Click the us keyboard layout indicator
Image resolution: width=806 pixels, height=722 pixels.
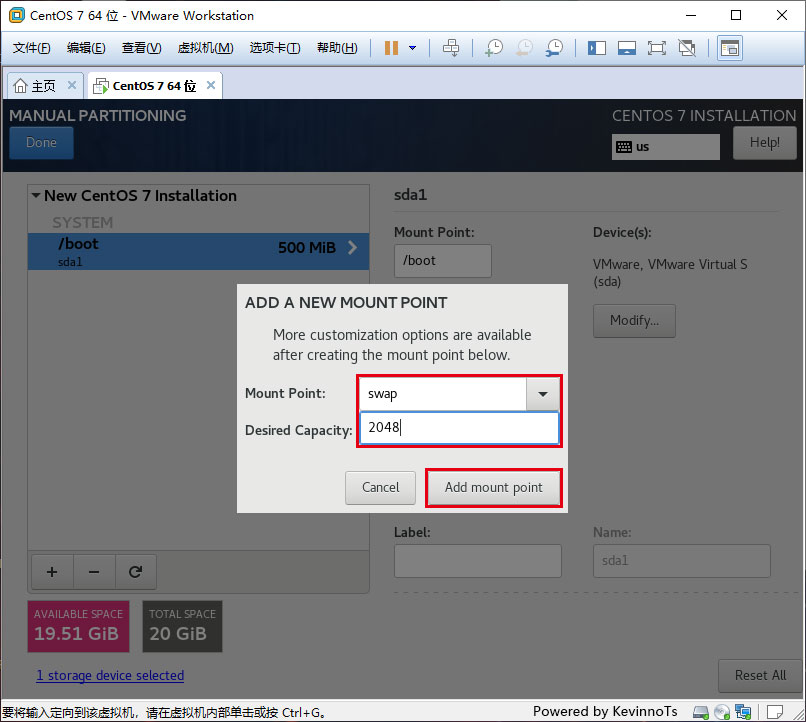coord(665,147)
